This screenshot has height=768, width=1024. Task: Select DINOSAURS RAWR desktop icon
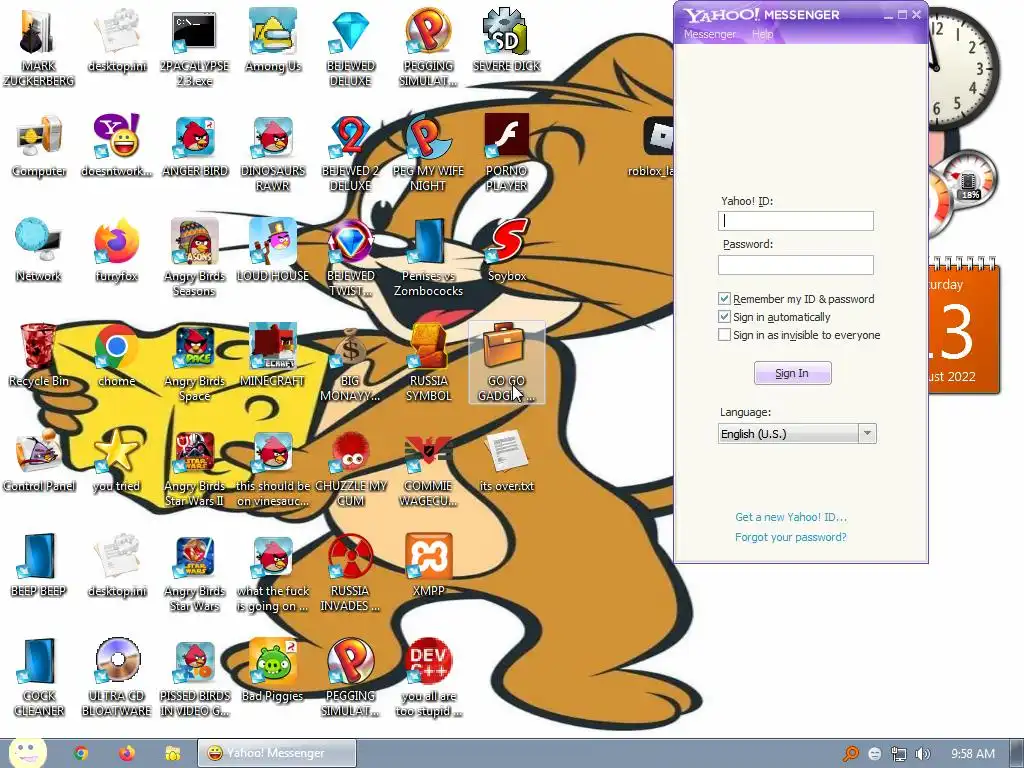coord(273,152)
